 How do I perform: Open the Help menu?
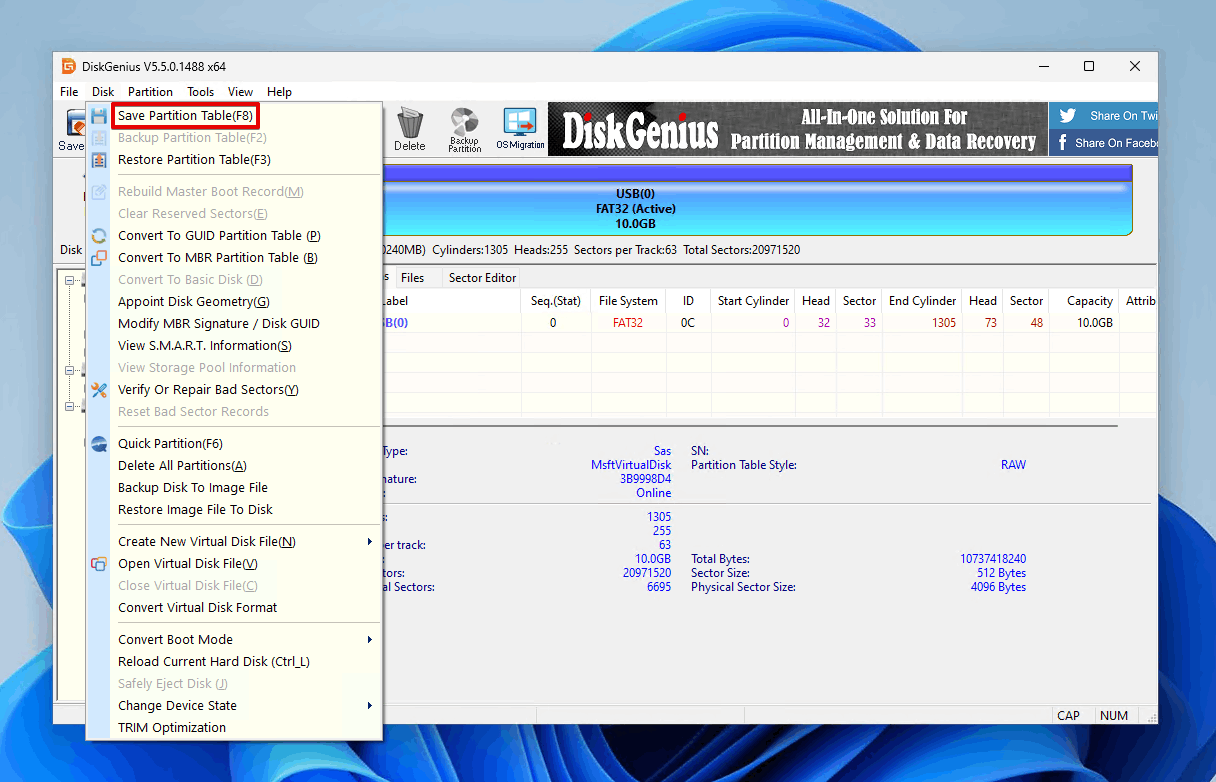[279, 92]
